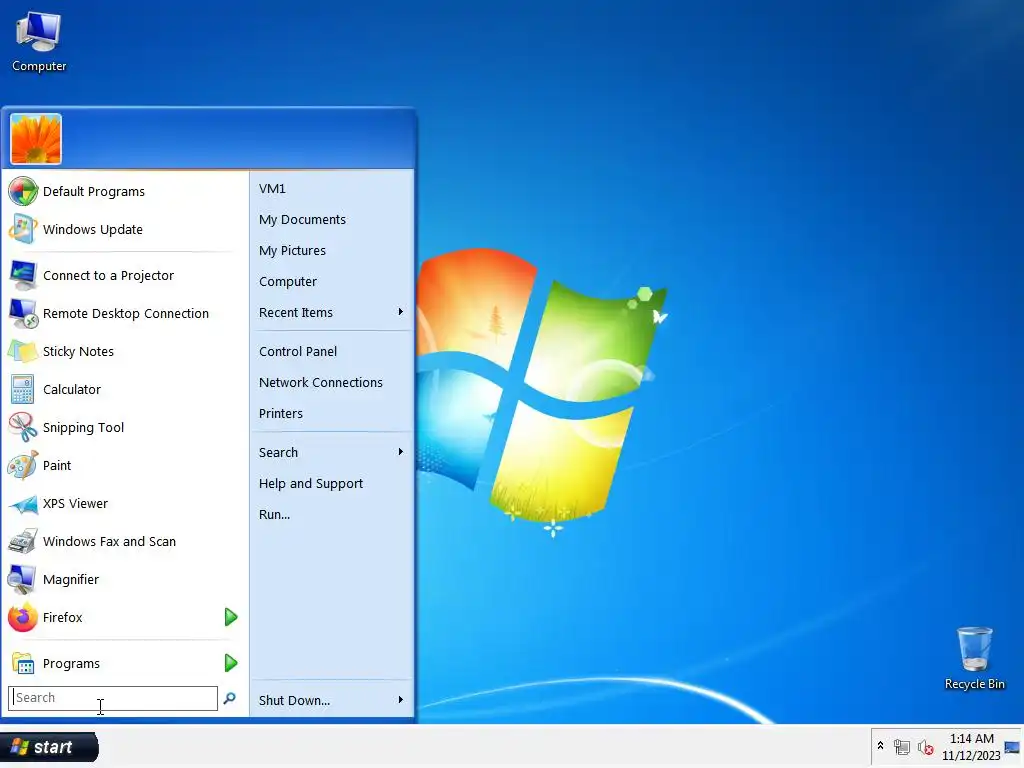Expand Recent Items submenu arrow
Viewport: 1024px width, 768px height.
[x=400, y=312]
